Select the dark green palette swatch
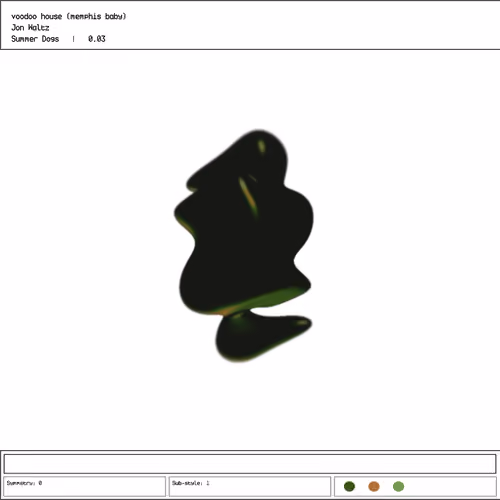Image resolution: width=500 pixels, height=500 pixels. point(349,486)
